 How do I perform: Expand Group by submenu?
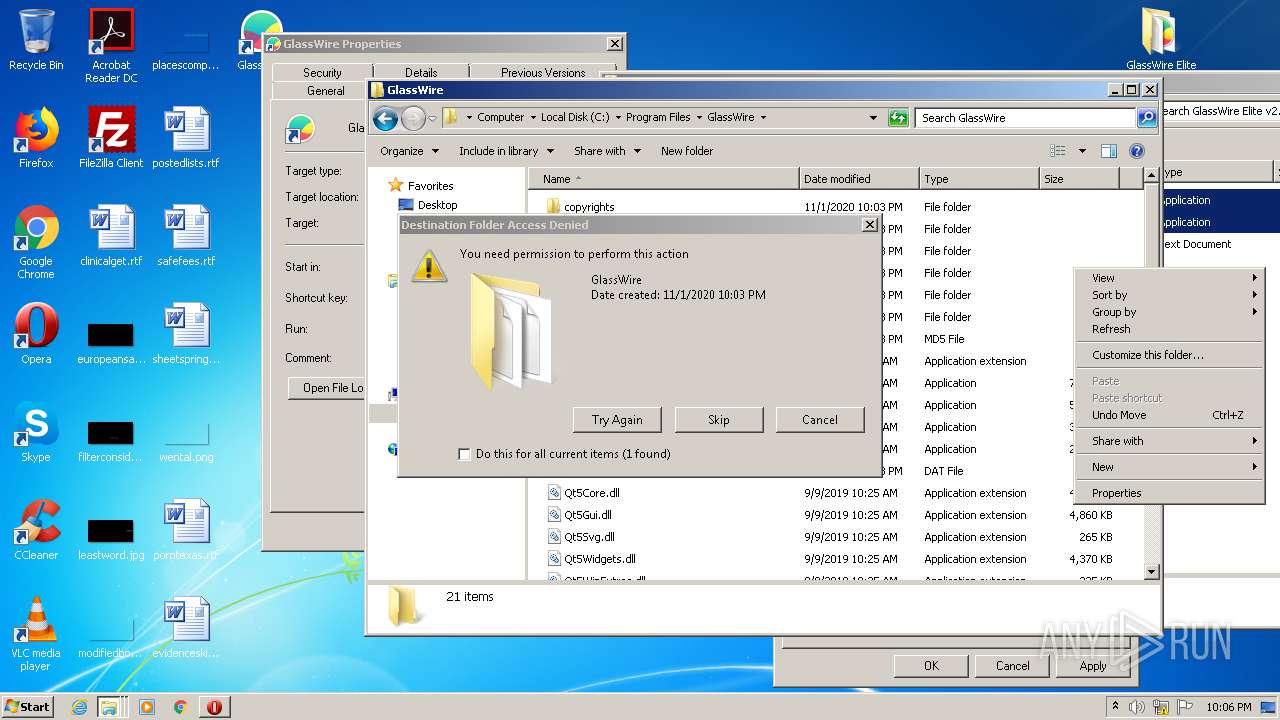click(x=1171, y=312)
